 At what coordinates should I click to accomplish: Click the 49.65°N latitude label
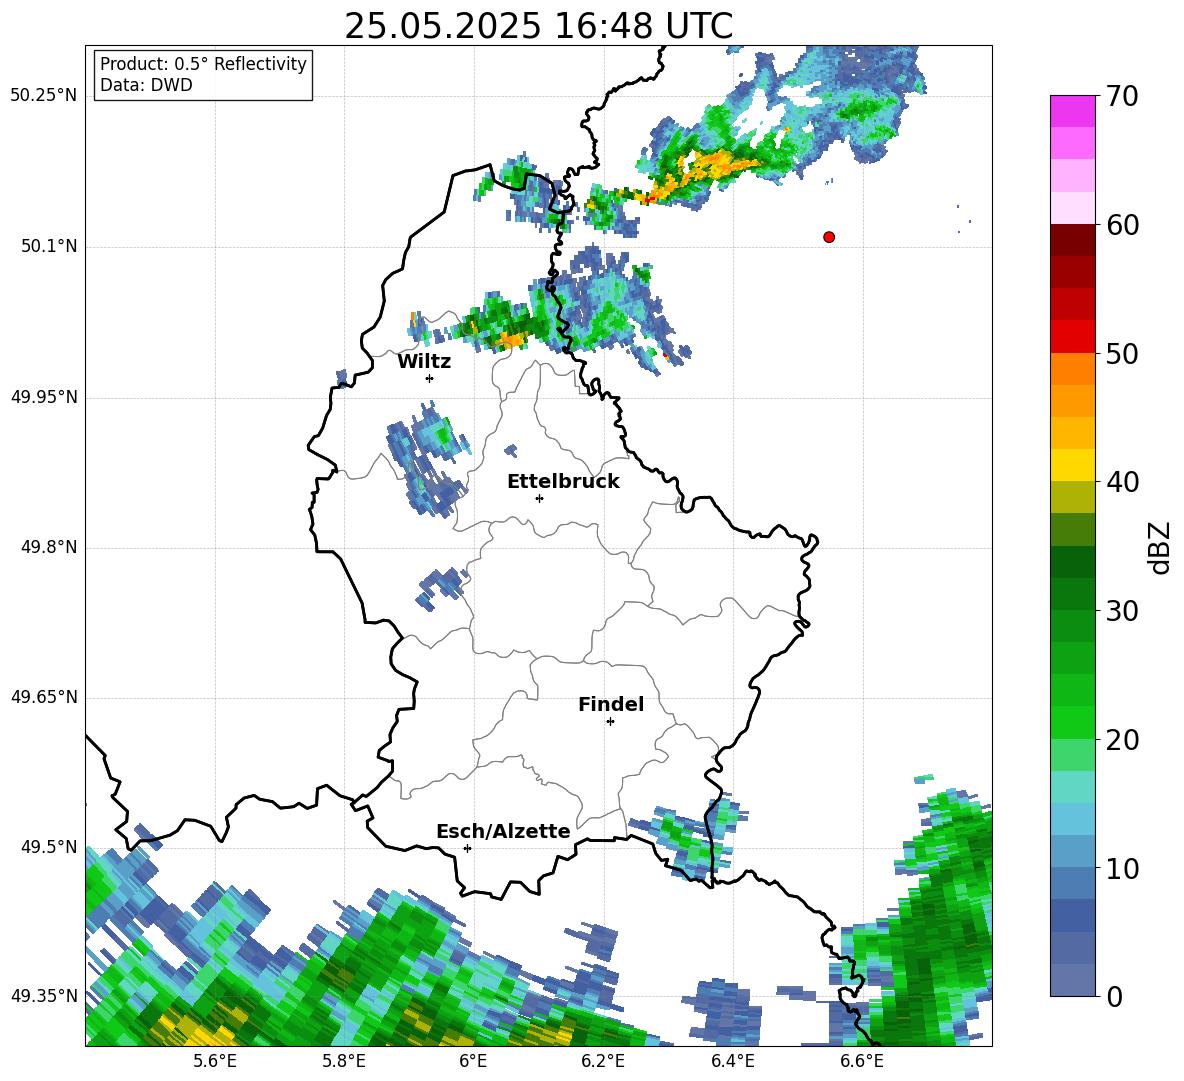[x=44, y=698]
